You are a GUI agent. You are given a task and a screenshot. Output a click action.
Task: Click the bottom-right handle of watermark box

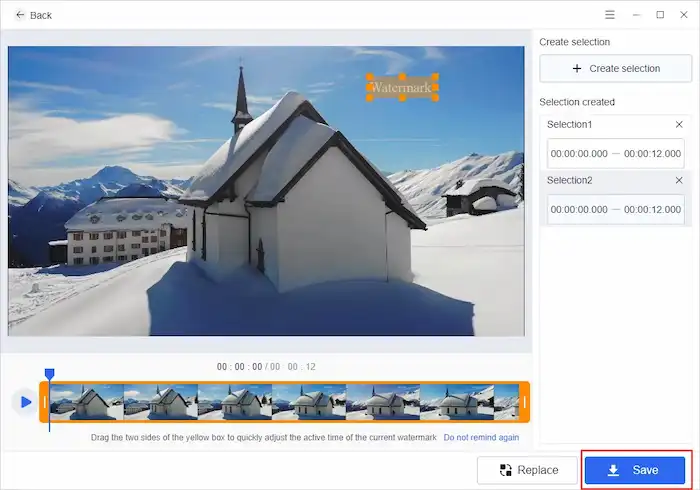[436, 98]
